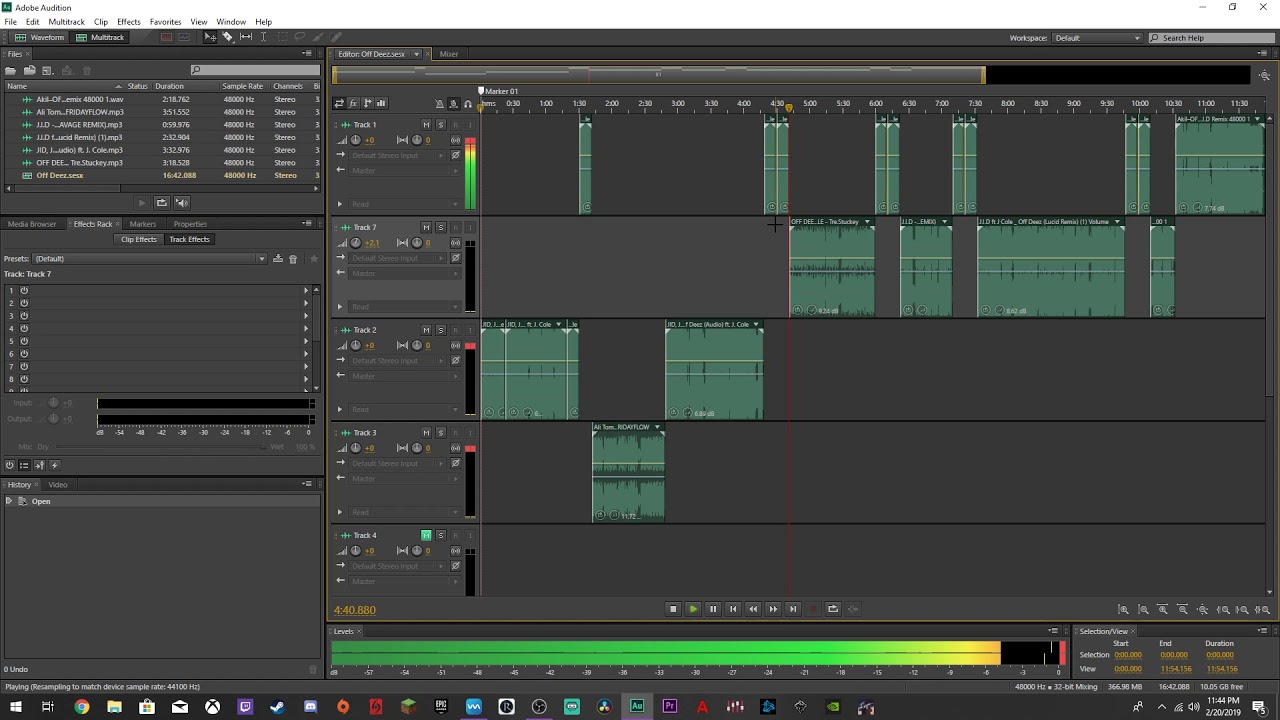This screenshot has height=720, width=1280.
Task: Switch to the Mixer tab
Action: coord(449,54)
